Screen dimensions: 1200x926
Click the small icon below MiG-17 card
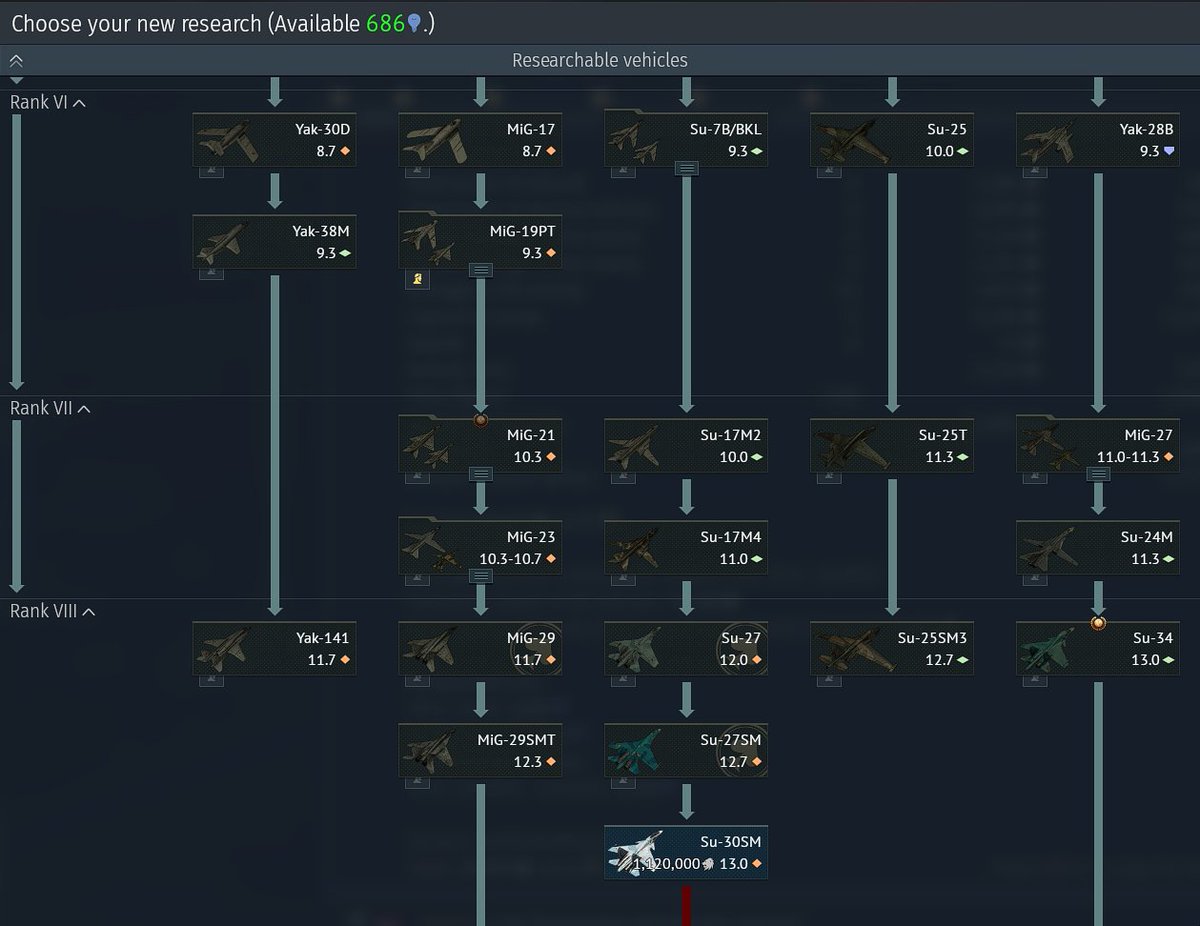418,171
